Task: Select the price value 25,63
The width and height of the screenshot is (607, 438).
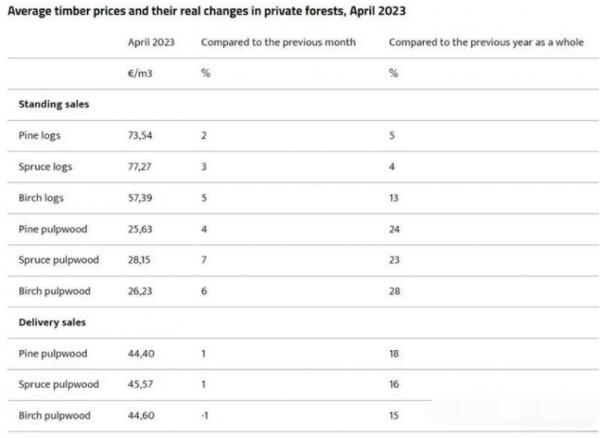Action: pos(143,229)
